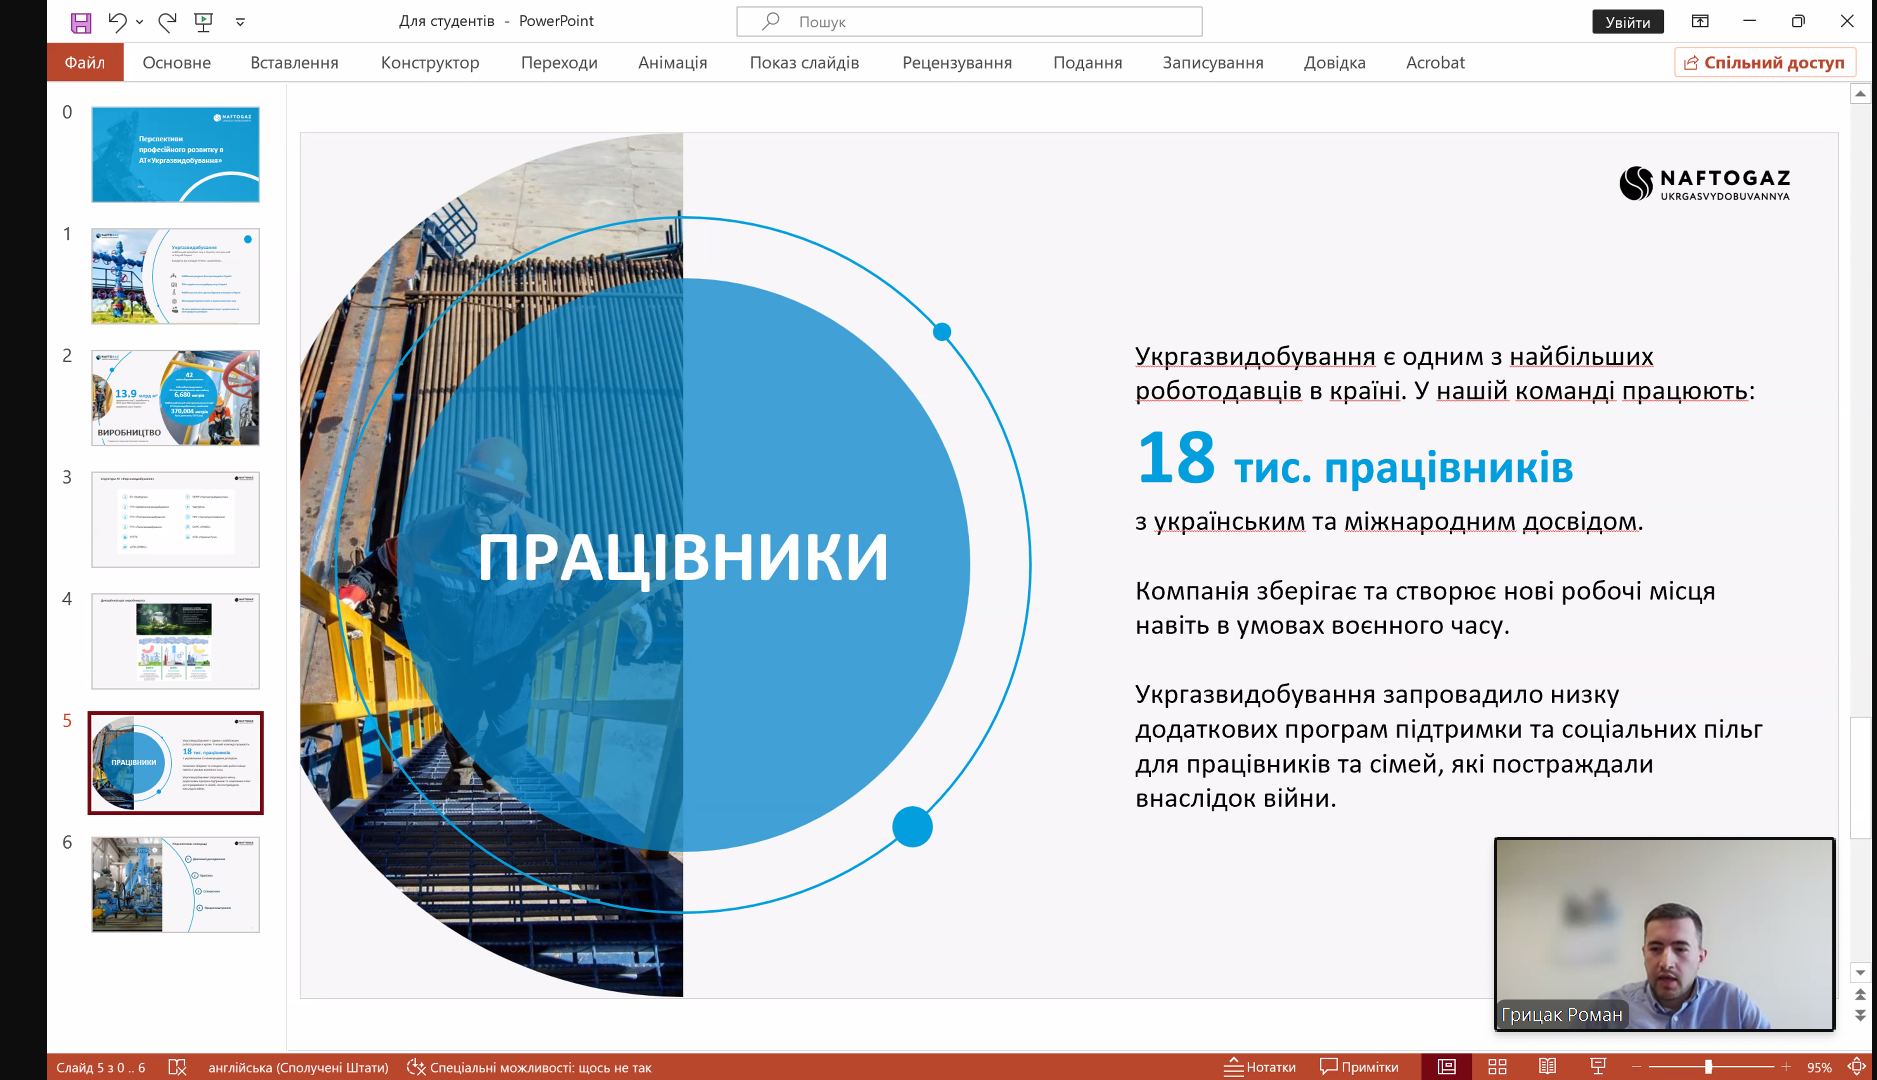
Task: Toggle the Нотатки notes pane
Action: (1260, 1067)
